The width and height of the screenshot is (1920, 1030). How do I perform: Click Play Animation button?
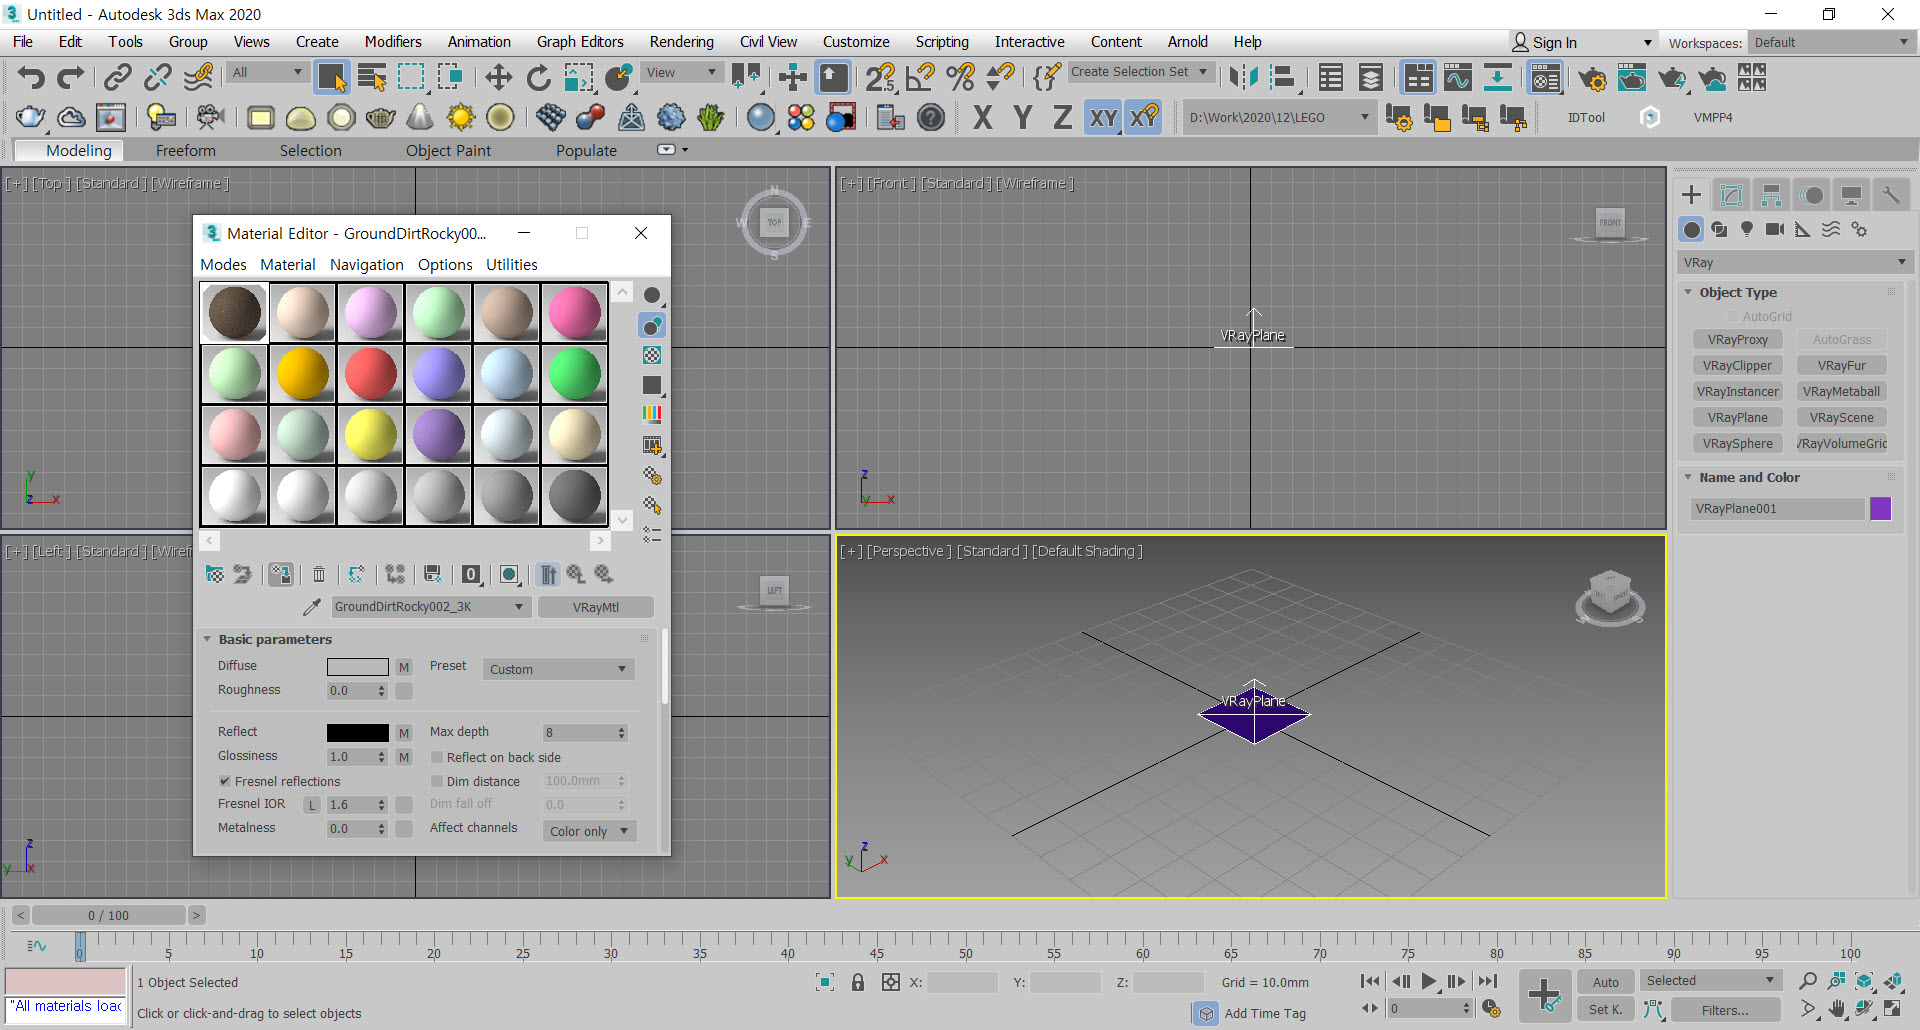tap(1429, 981)
